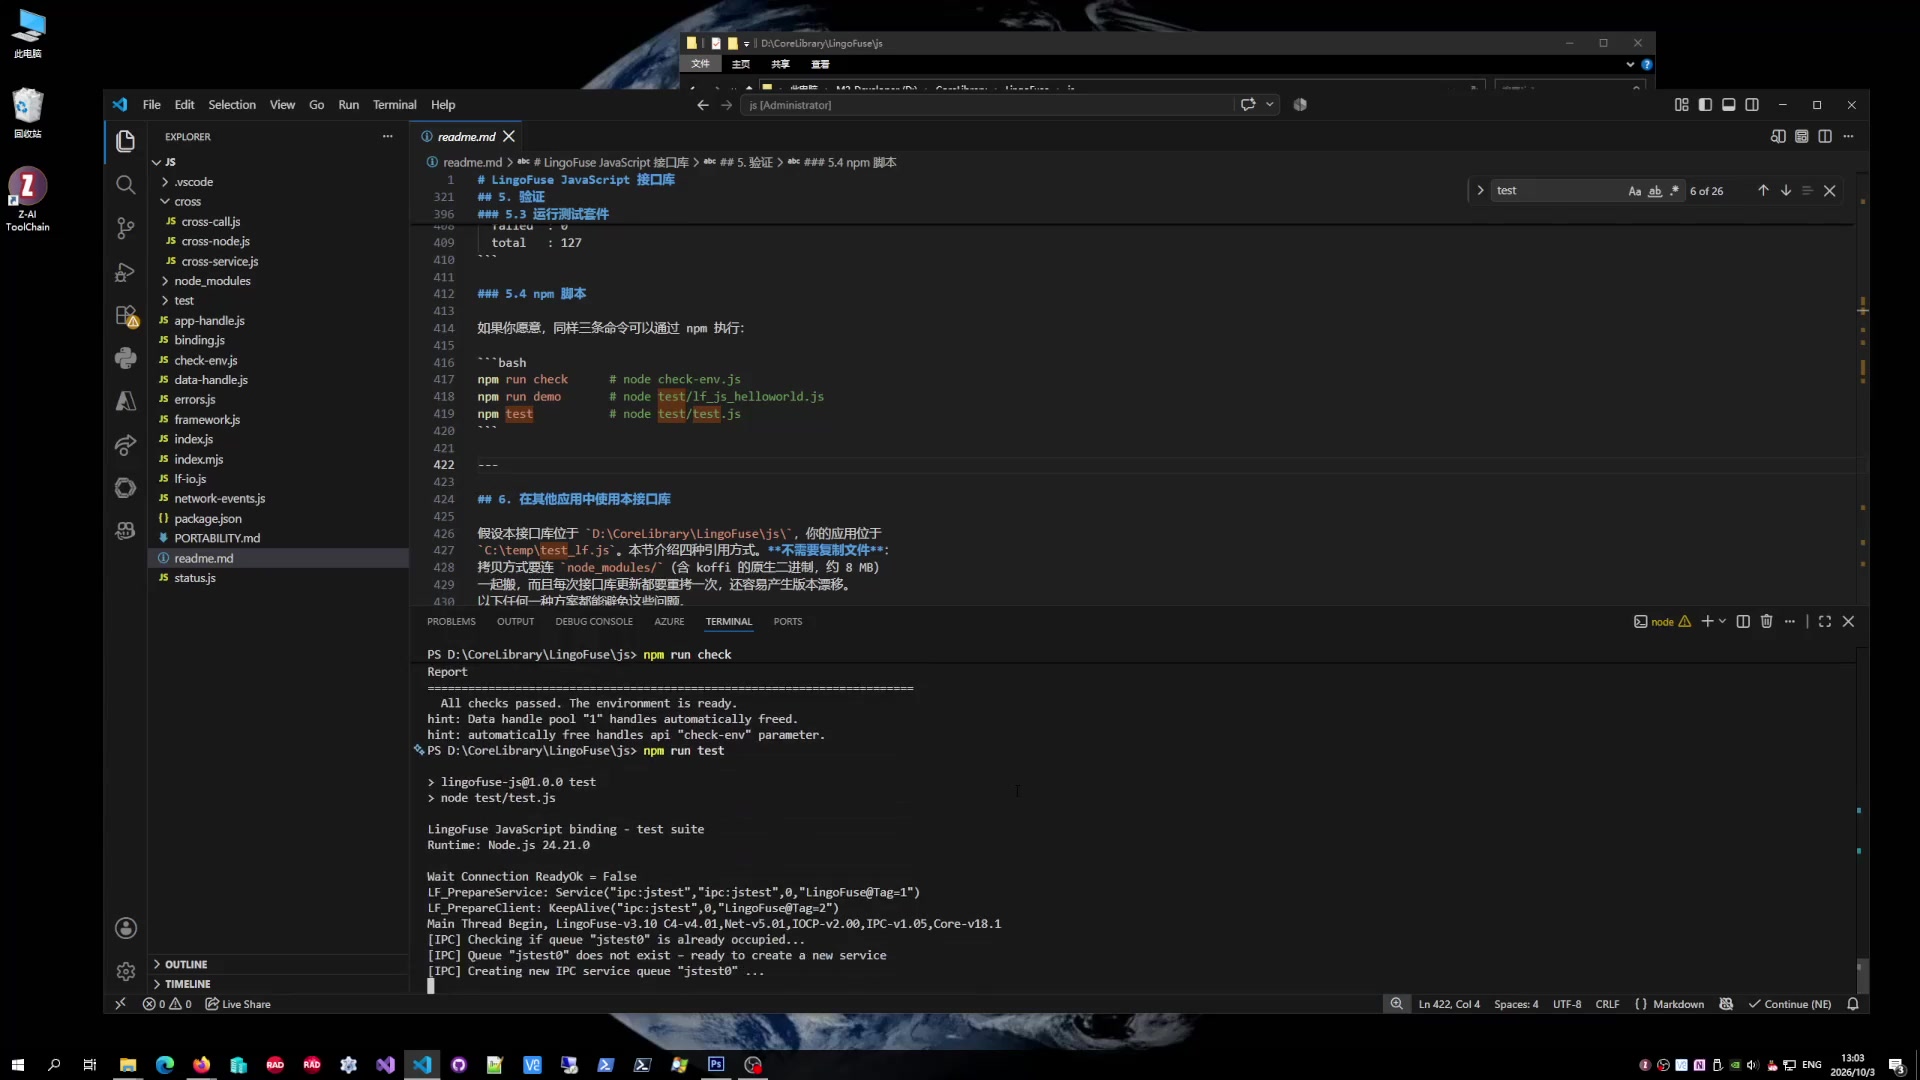Screen dimensions: 1920x1080
Task: Open the Manage gear in activity bar
Action: tap(125, 971)
